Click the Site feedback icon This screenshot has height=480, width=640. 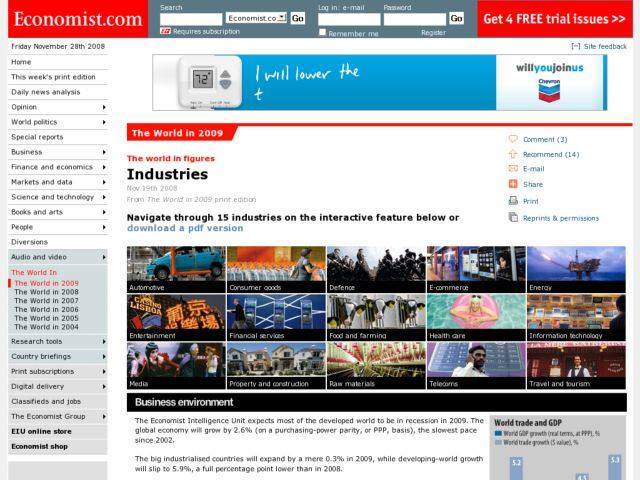(x=575, y=46)
